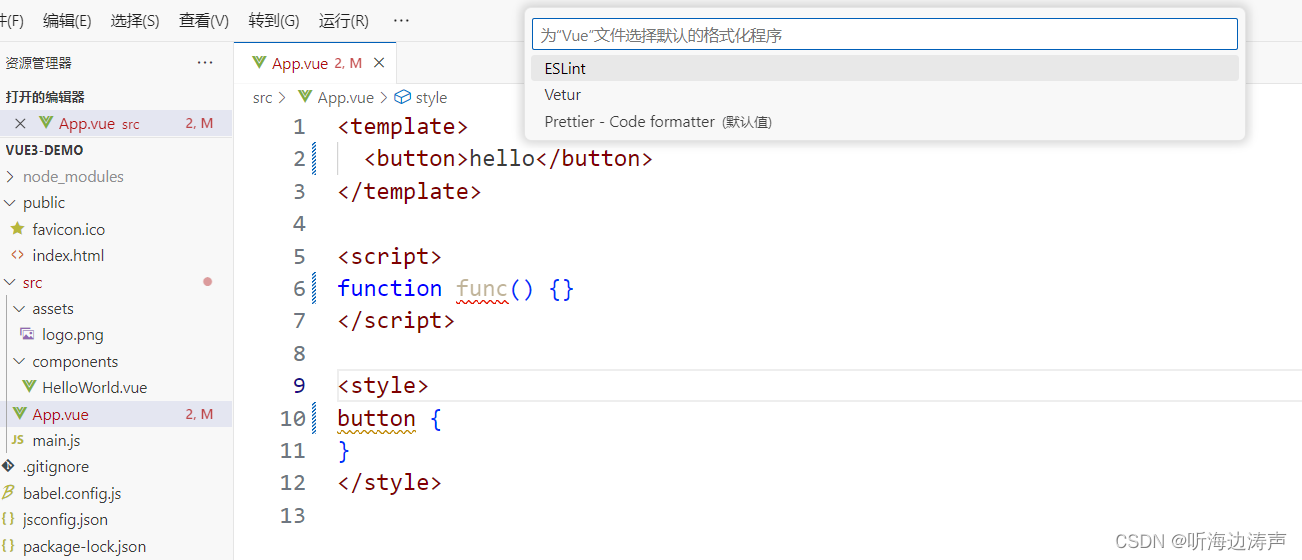
Task: Click the cube icon in breadcrumb style
Action: 402,98
